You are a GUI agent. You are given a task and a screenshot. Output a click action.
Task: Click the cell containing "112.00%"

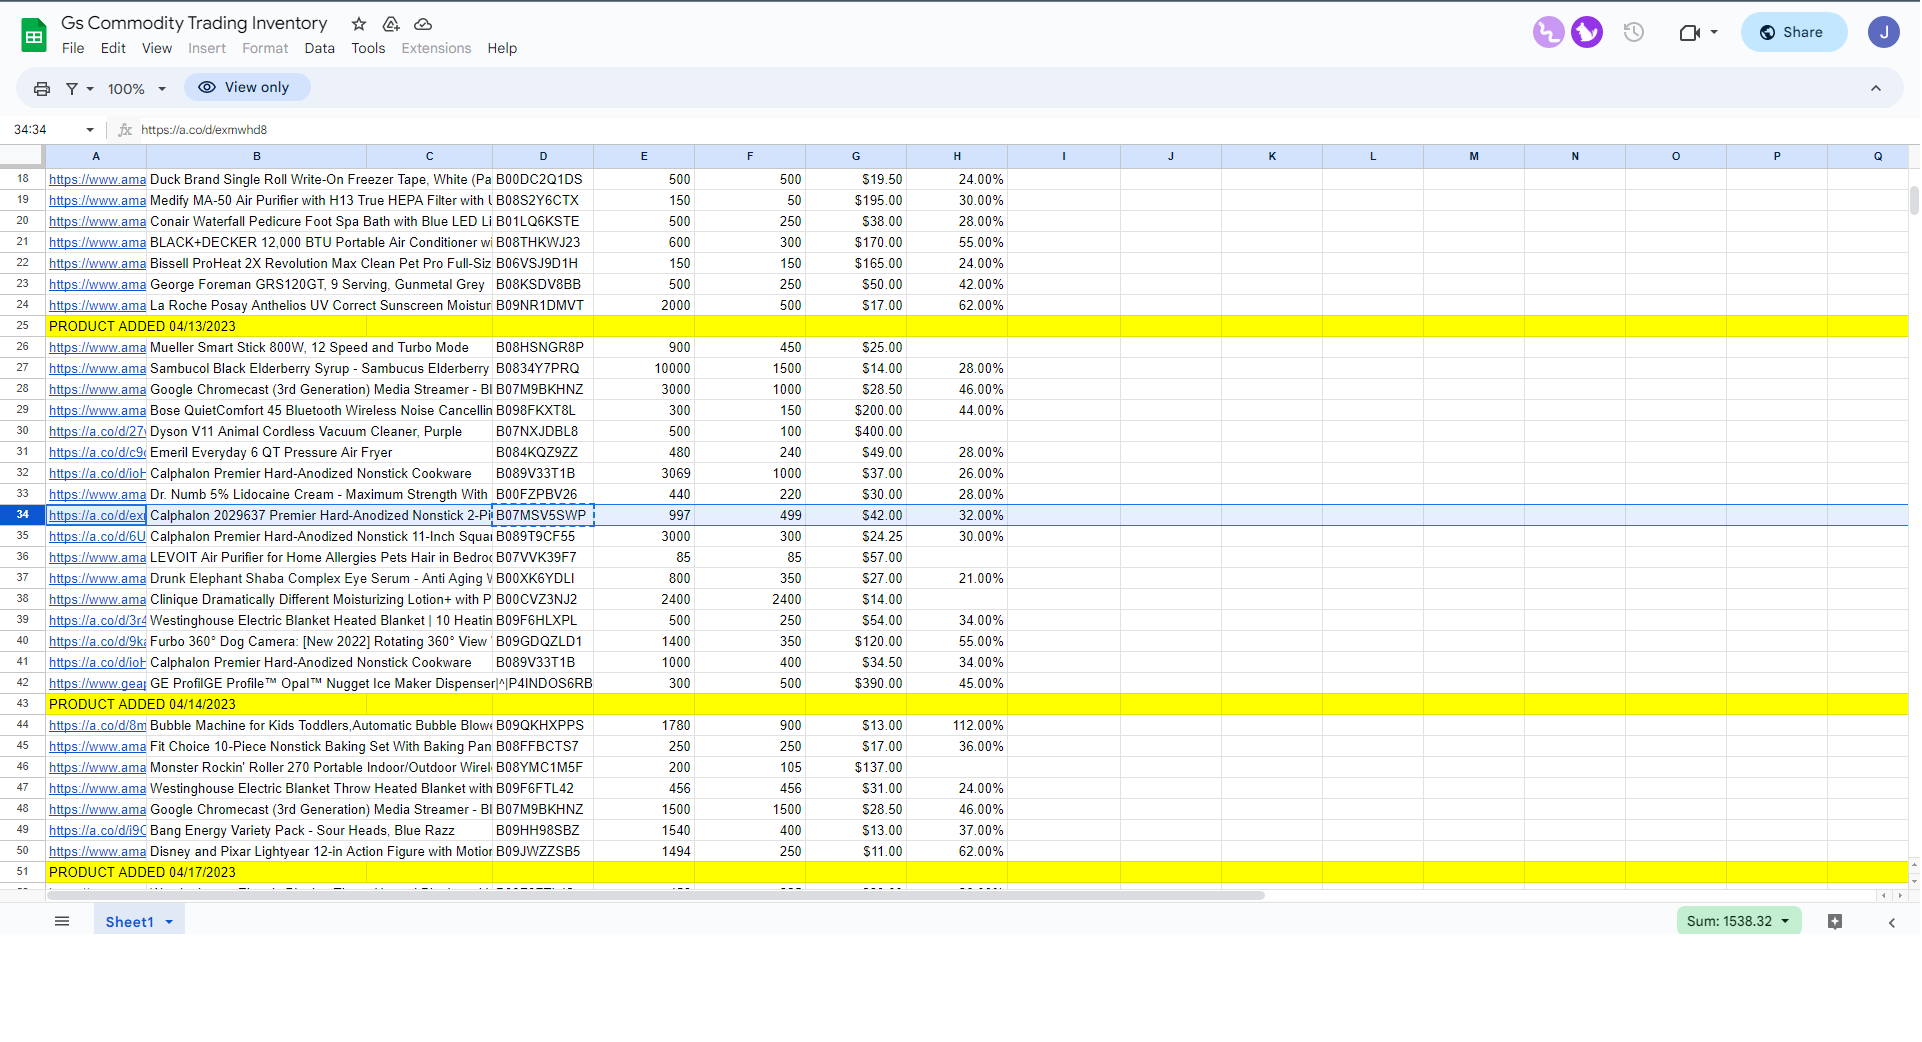click(x=957, y=726)
